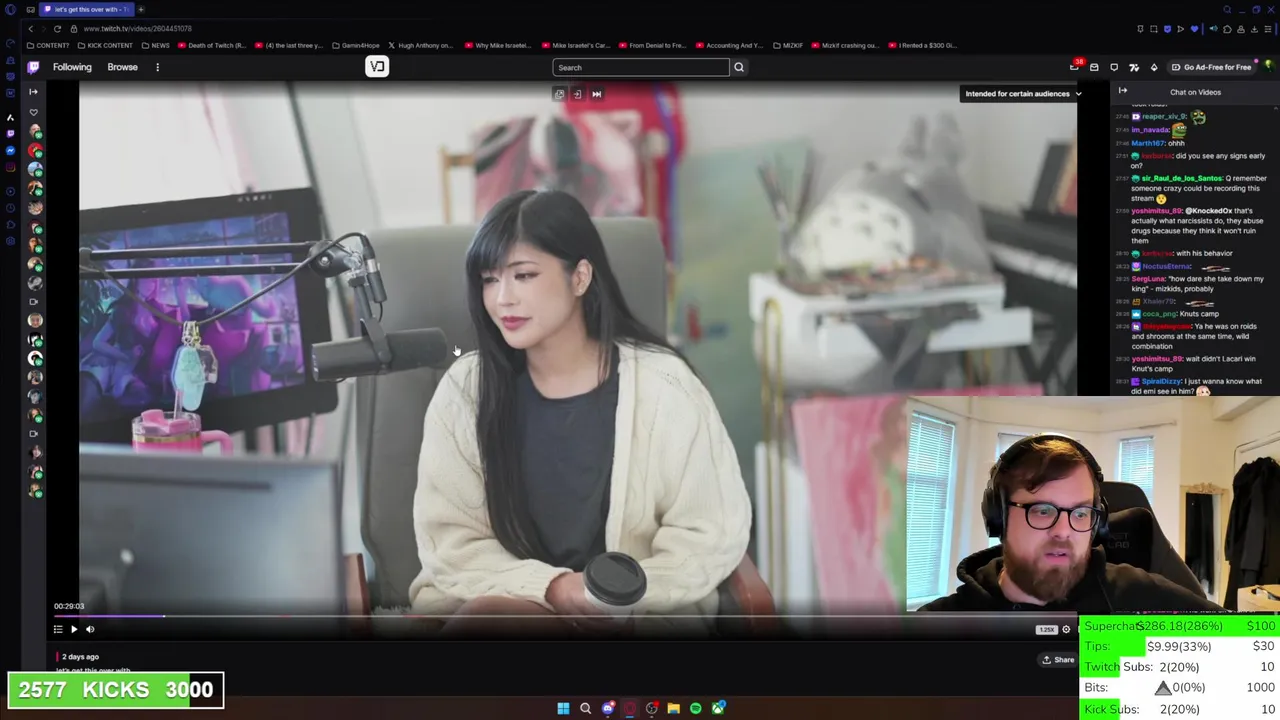This screenshot has width=1280, height=720.
Task: Open Windows taskbar search
Action: (x=585, y=709)
